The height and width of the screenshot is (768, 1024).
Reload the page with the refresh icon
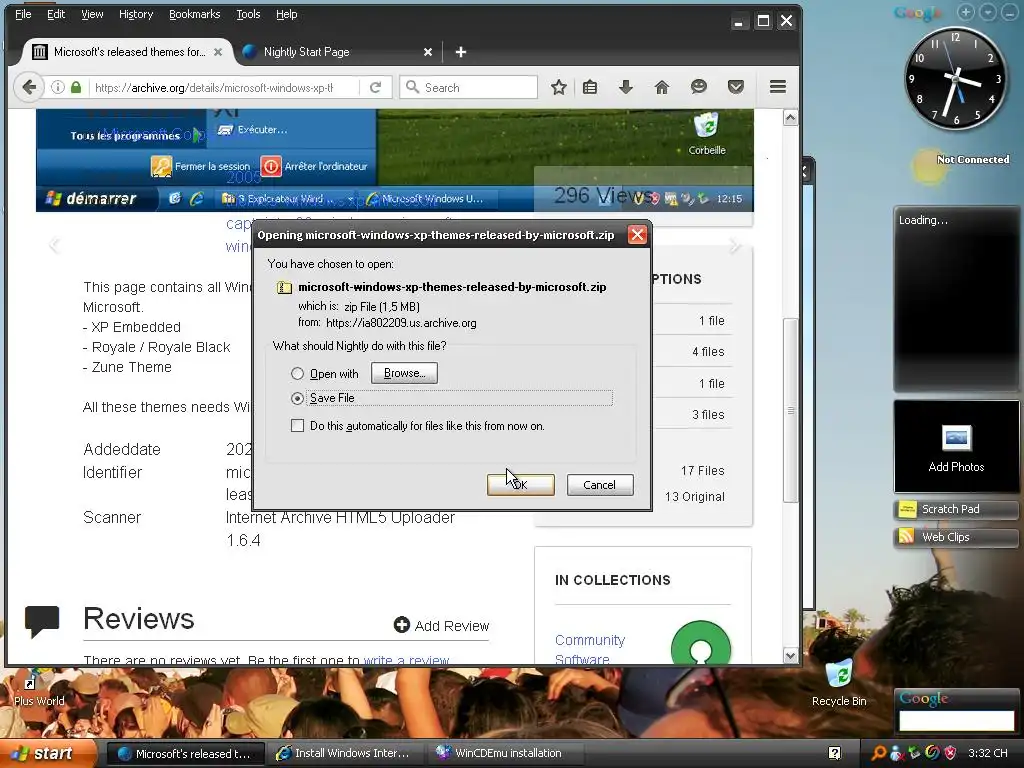pos(376,88)
